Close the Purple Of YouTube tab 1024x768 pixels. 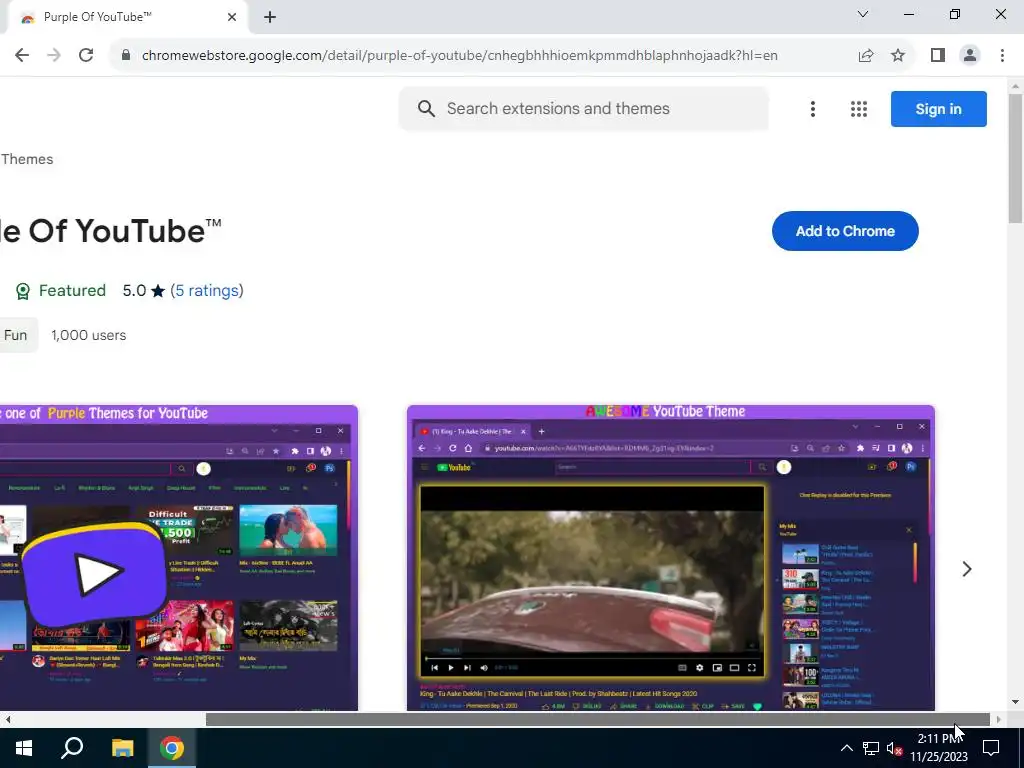(232, 17)
